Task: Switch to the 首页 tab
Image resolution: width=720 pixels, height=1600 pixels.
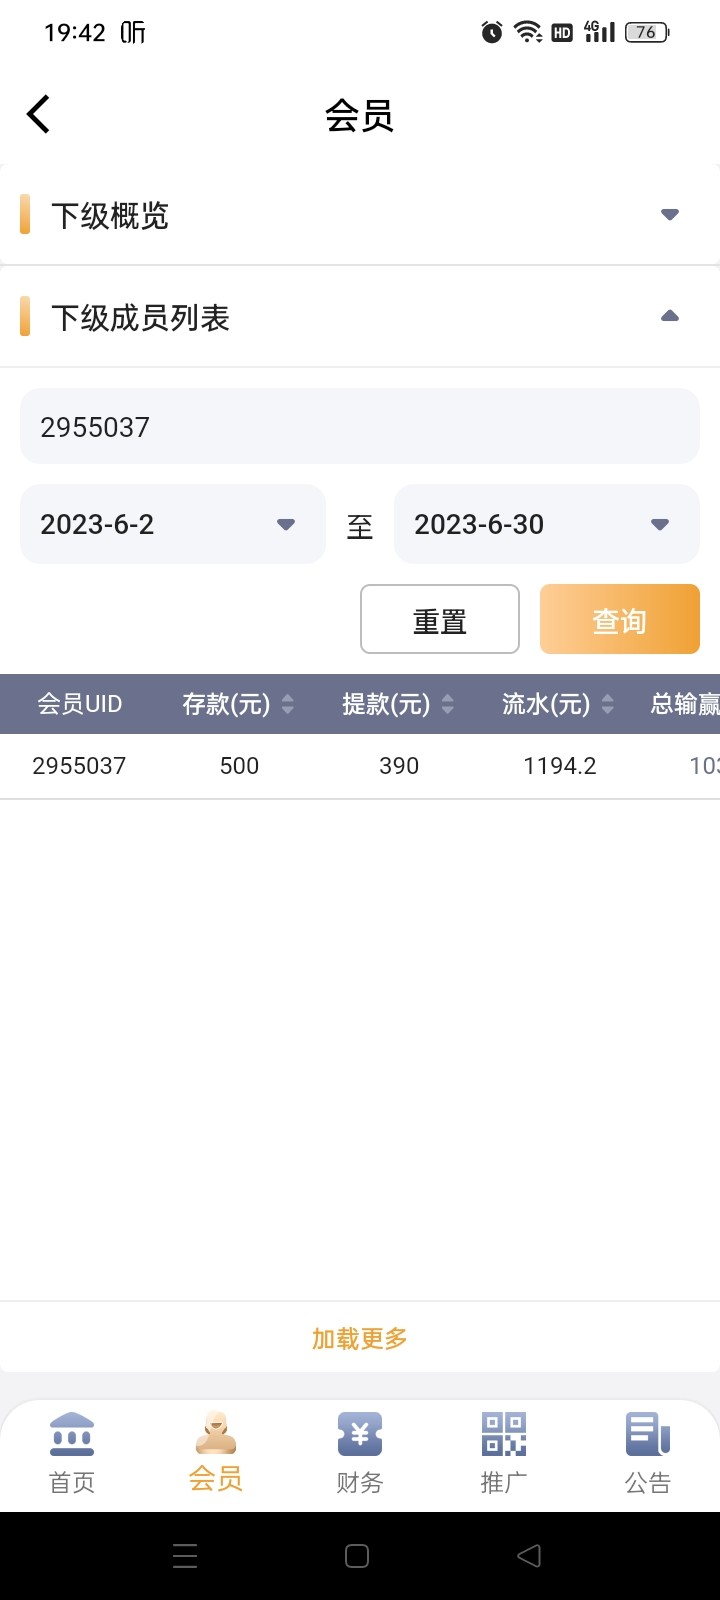Action: click(72, 1452)
